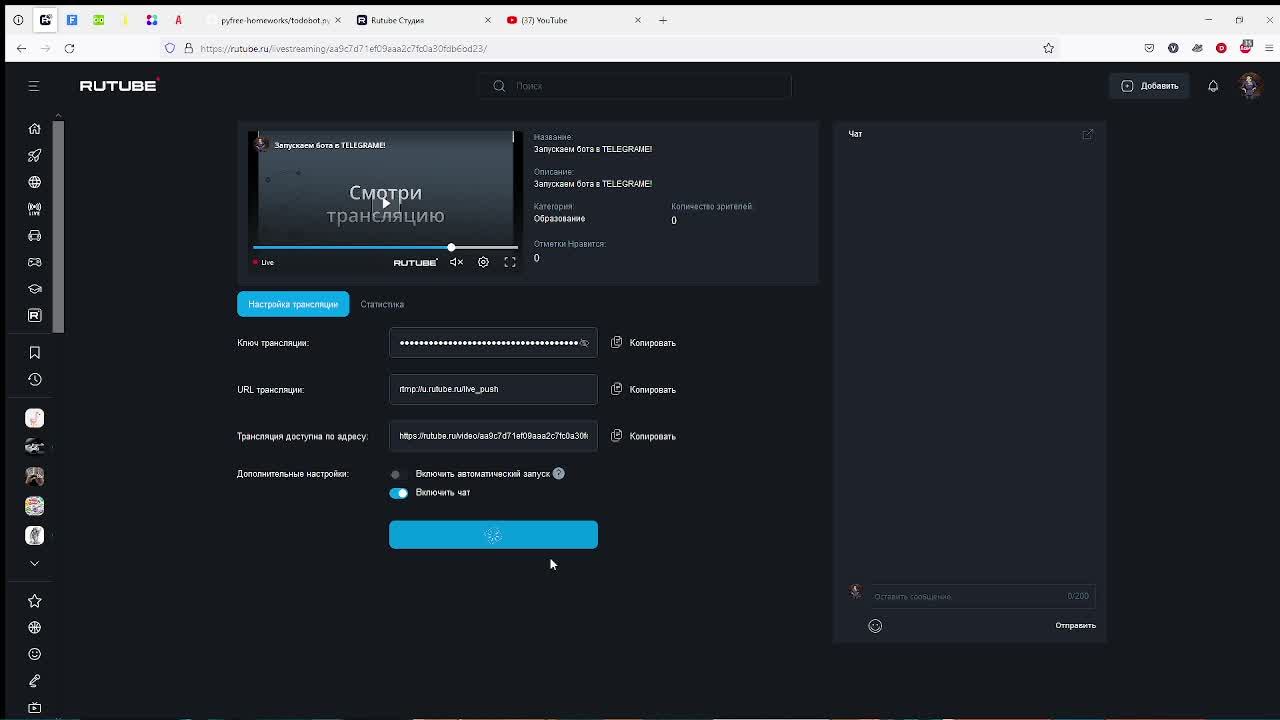Screen dimensions: 1280x720
Task: Reload the page in the browser
Action: tap(69, 48)
